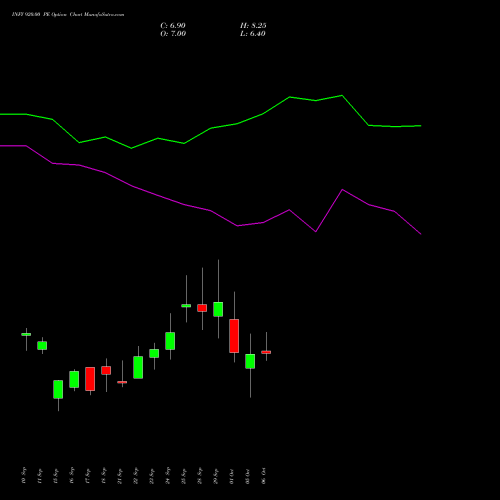
Task: Click the close value 'C: 6.90'
Action: (x=173, y=26)
